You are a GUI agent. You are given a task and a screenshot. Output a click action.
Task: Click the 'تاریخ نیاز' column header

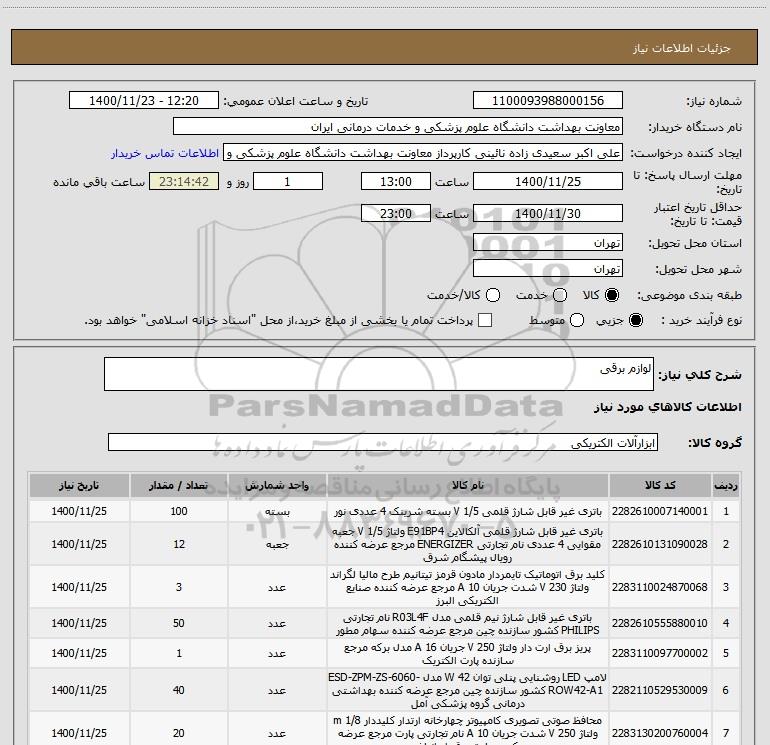coord(79,485)
